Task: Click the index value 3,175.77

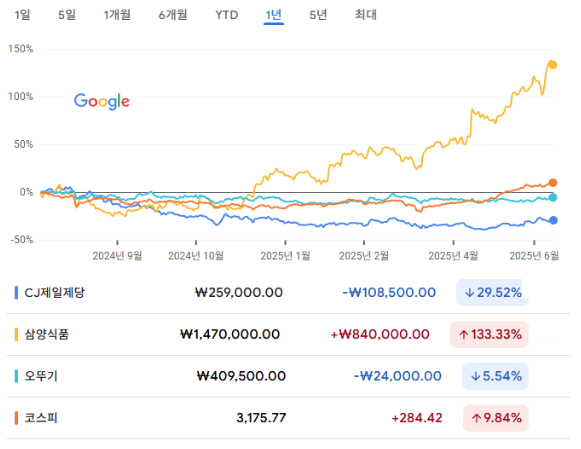Action: 261,418
